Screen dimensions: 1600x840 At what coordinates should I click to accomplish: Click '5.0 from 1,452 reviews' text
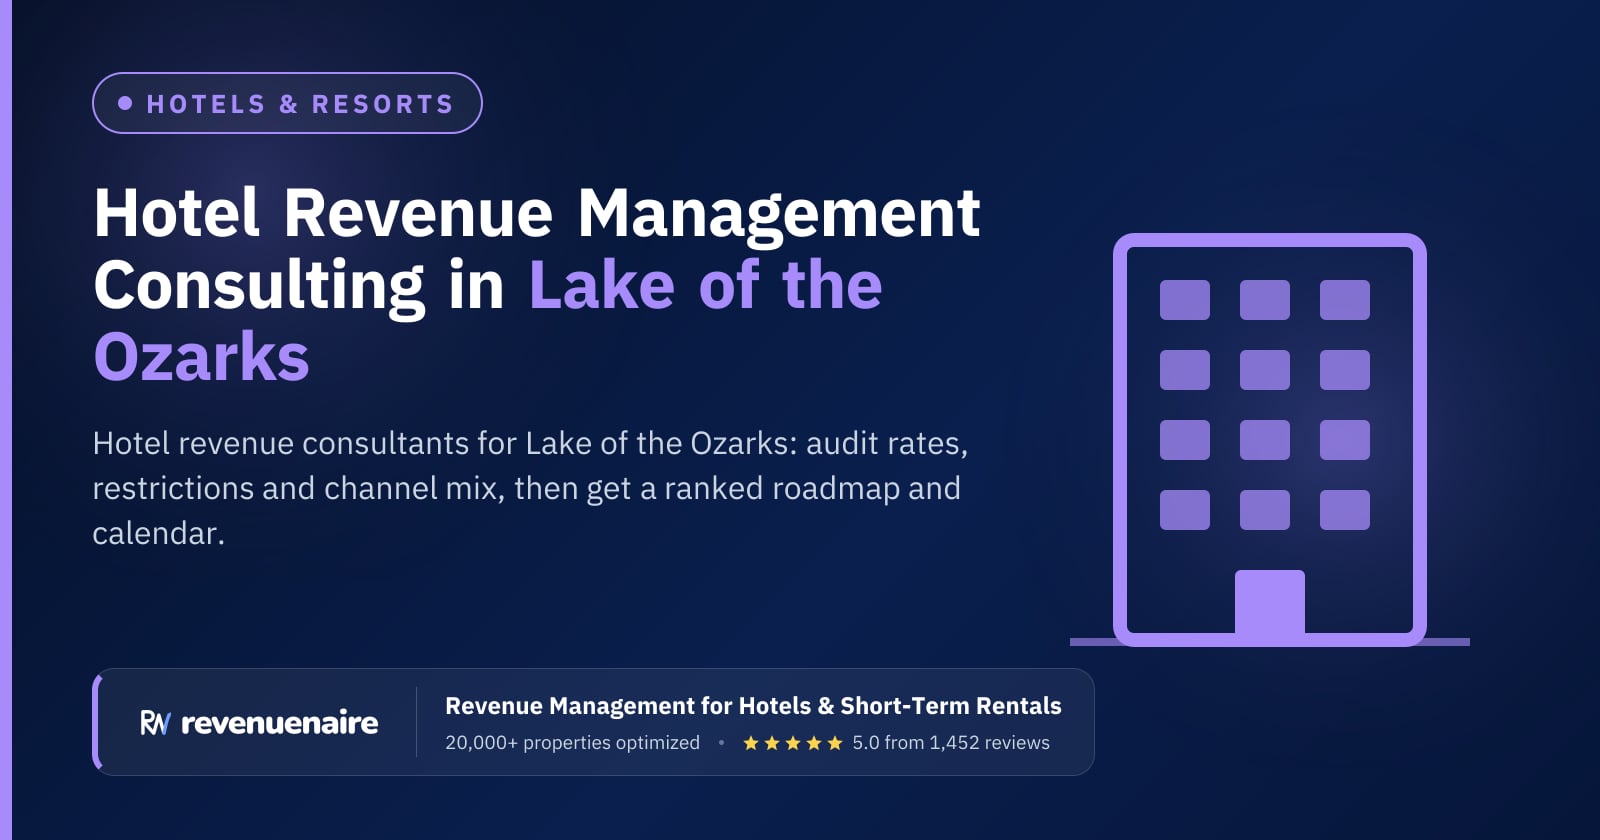(x=951, y=743)
